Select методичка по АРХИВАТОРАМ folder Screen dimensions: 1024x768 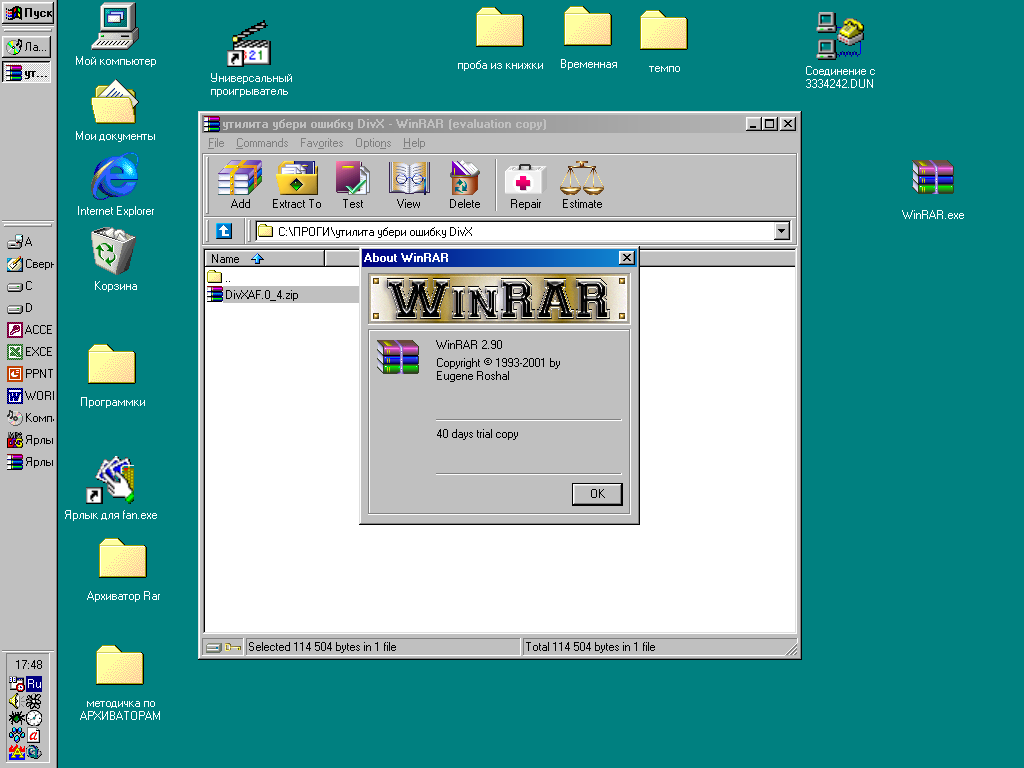(120, 683)
